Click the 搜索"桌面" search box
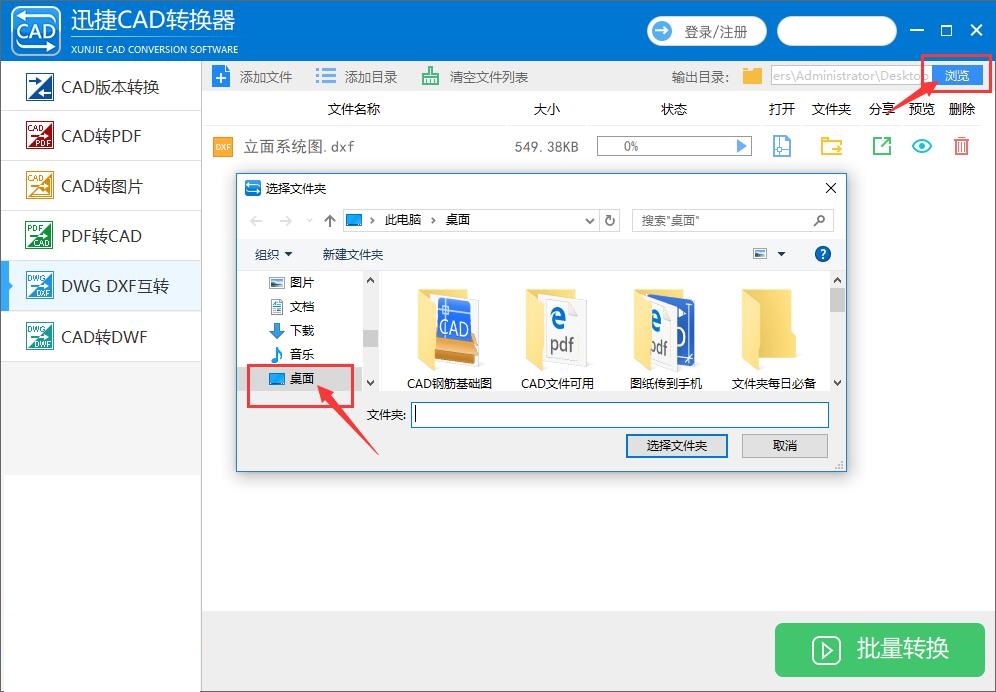Viewport: 996px width, 692px height. [x=732, y=220]
